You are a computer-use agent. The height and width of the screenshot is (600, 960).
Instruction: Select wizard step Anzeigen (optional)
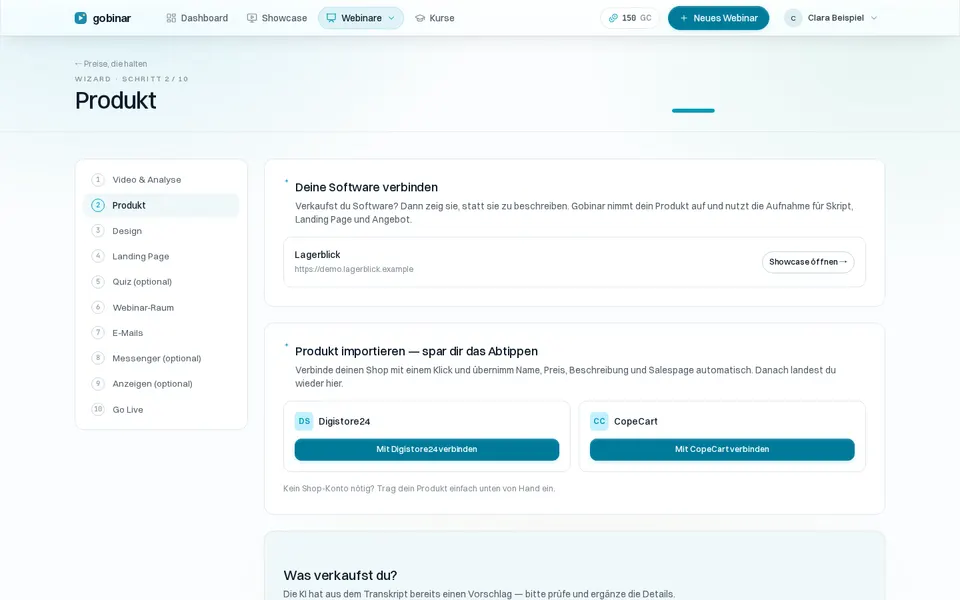[161, 384]
